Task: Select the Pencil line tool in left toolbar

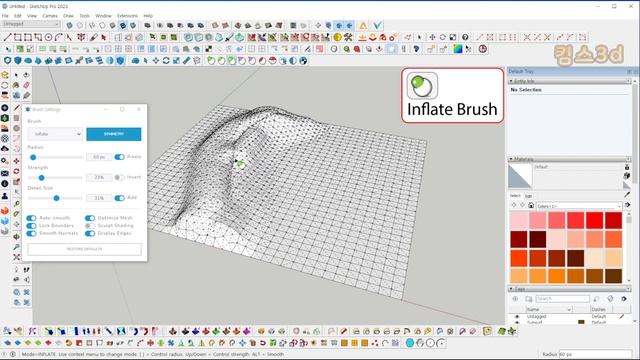Action: pyautogui.click(x=16, y=108)
